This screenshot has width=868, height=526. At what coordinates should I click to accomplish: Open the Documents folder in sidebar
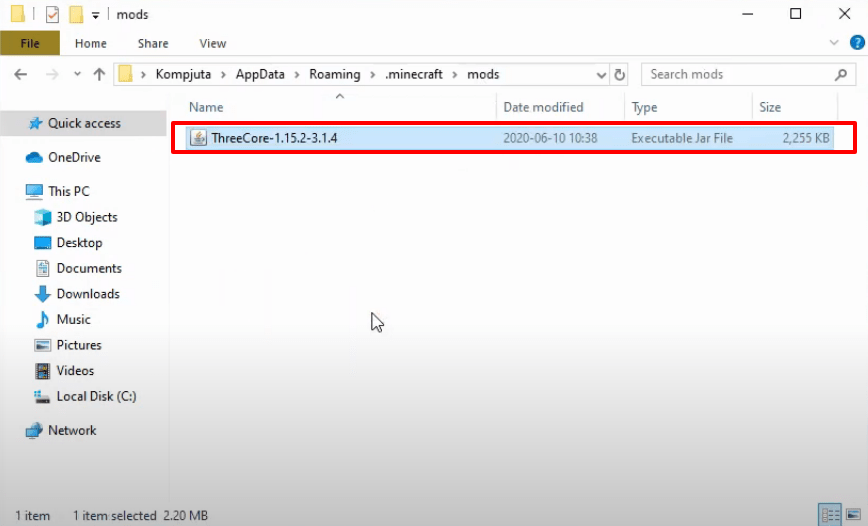coord(89,268)
